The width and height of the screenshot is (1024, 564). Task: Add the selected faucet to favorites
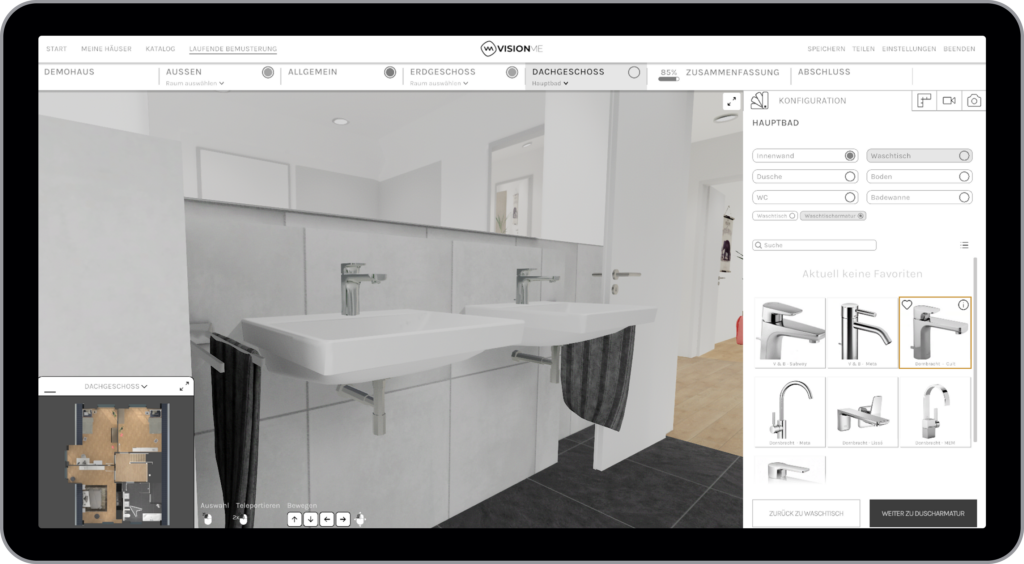pyautogui.click(x=907, y=305)
